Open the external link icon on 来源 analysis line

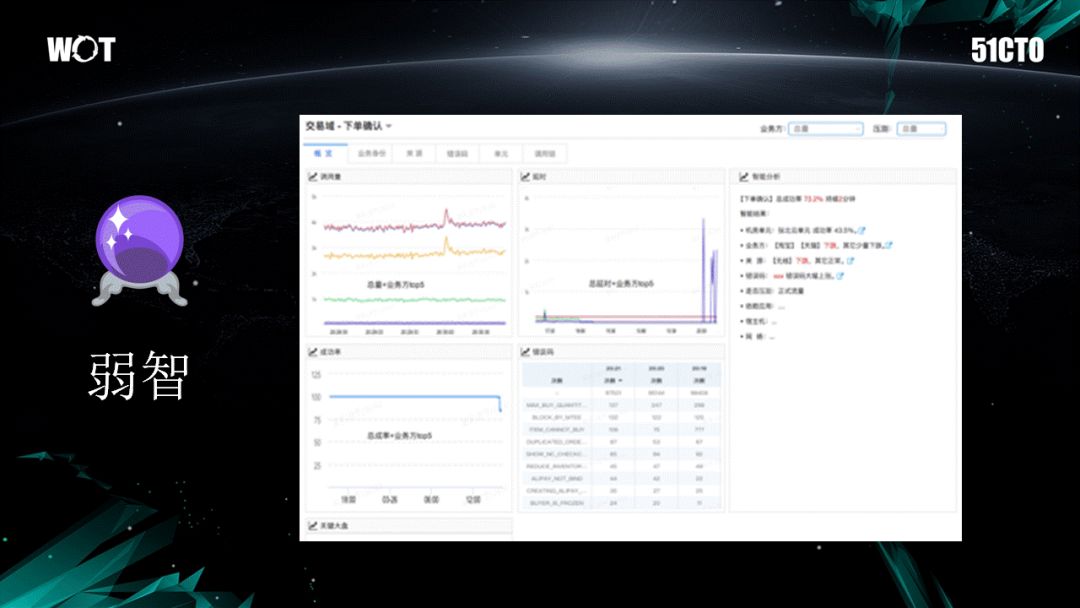[x=851, y=260]
